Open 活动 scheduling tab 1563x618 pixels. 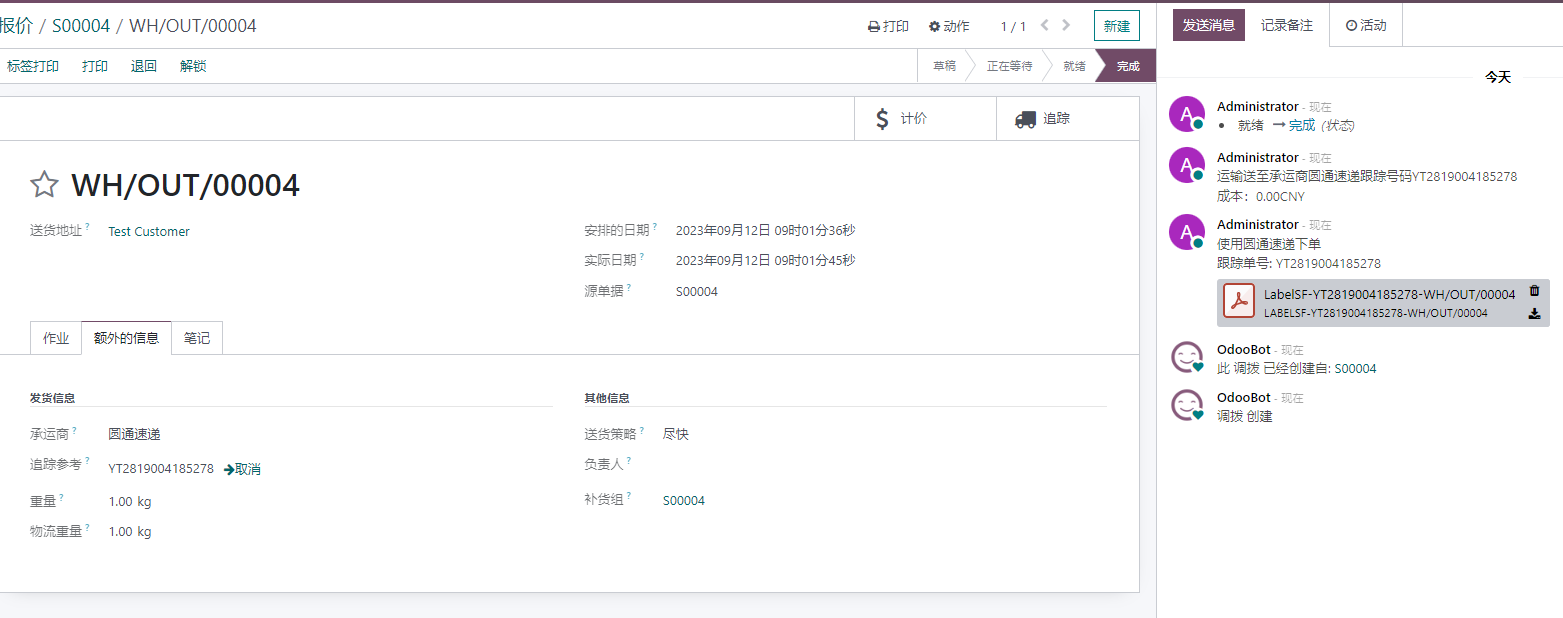1366,25
